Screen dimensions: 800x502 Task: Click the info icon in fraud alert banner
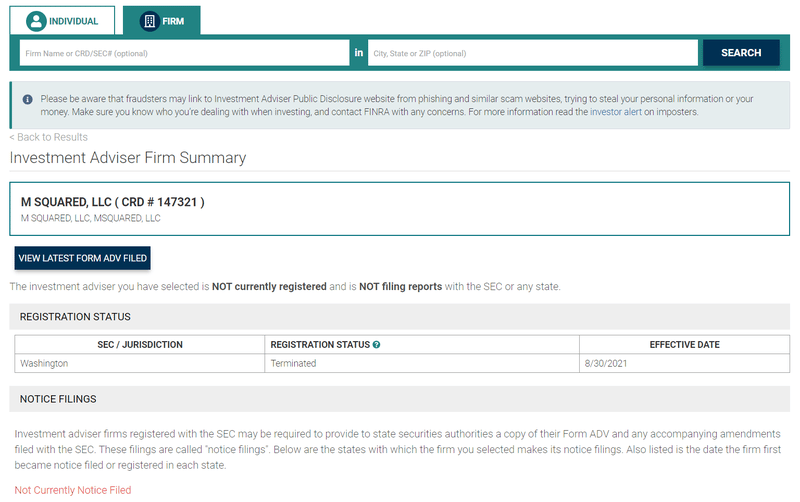28,99
